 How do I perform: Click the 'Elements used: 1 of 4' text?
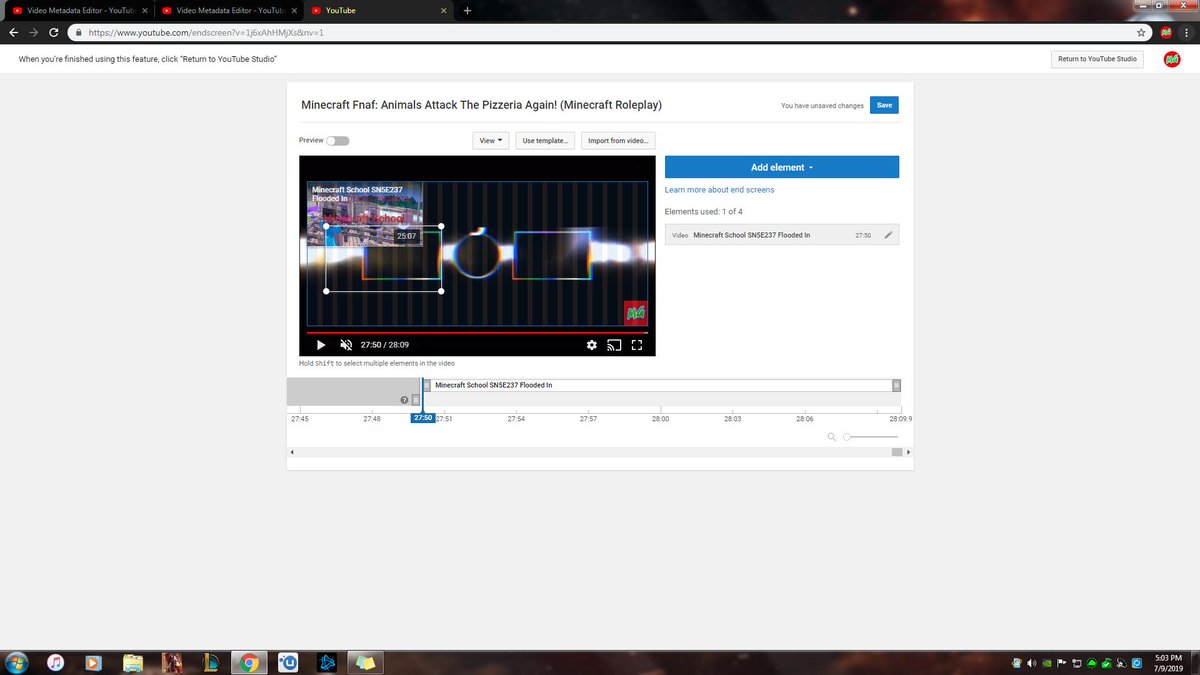(x=704, y=212)
